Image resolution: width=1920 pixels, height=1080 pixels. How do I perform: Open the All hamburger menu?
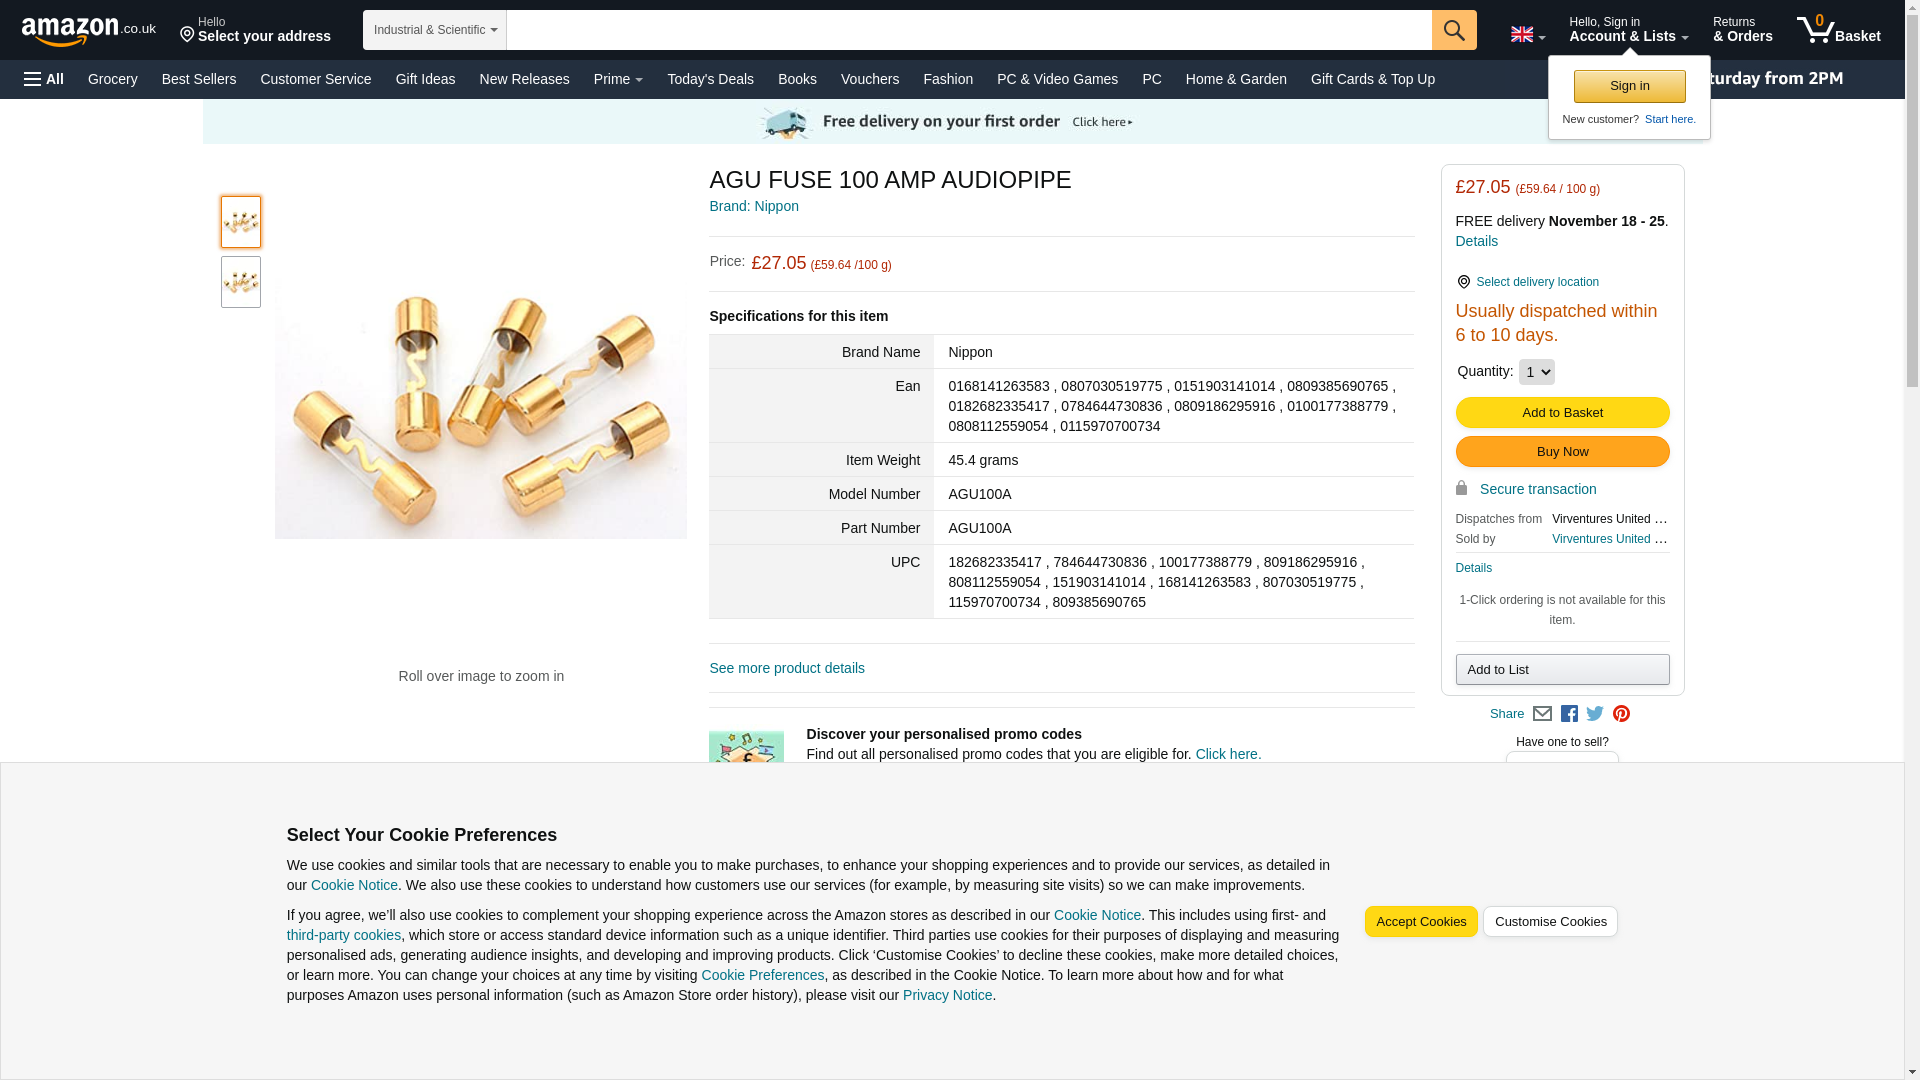pos(44,79)
